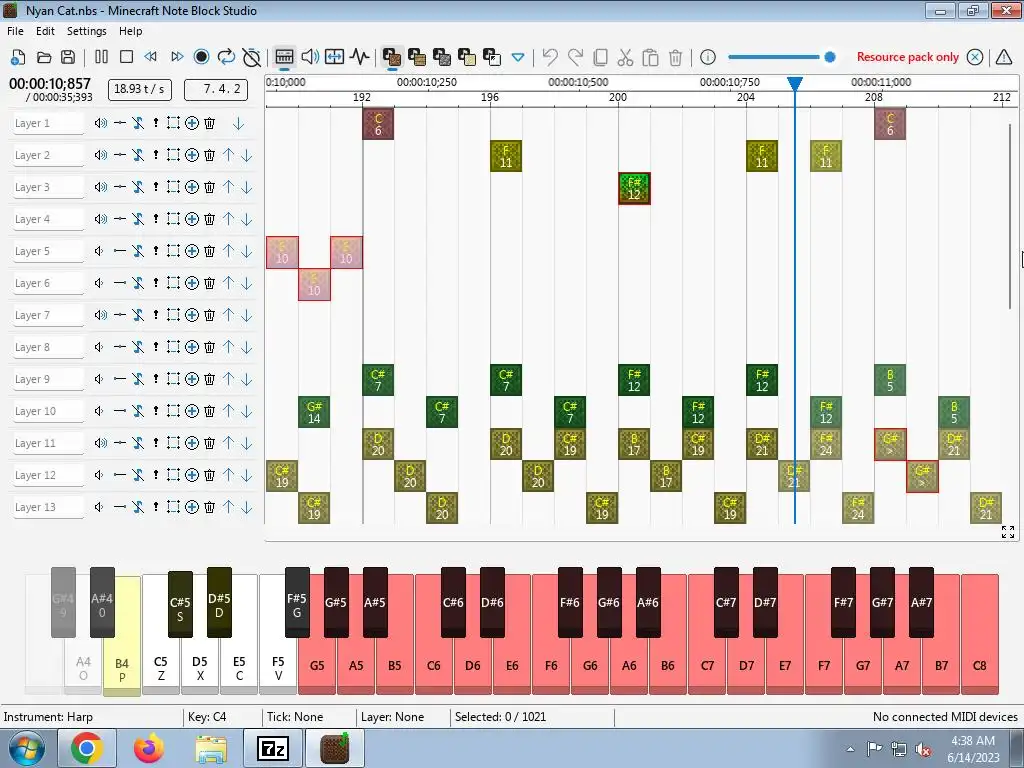Adjust the master volume slider handle

click(830, 57)
